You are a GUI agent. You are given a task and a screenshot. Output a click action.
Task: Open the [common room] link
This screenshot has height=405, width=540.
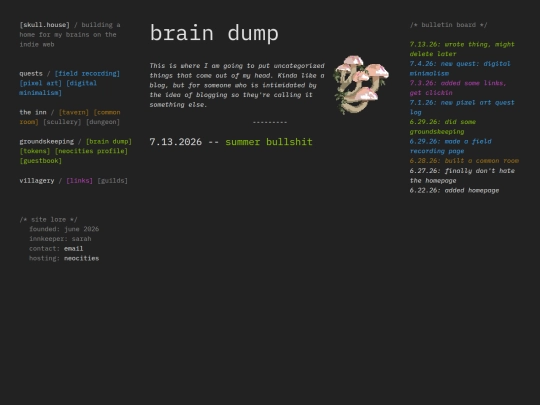pos(70,117)
